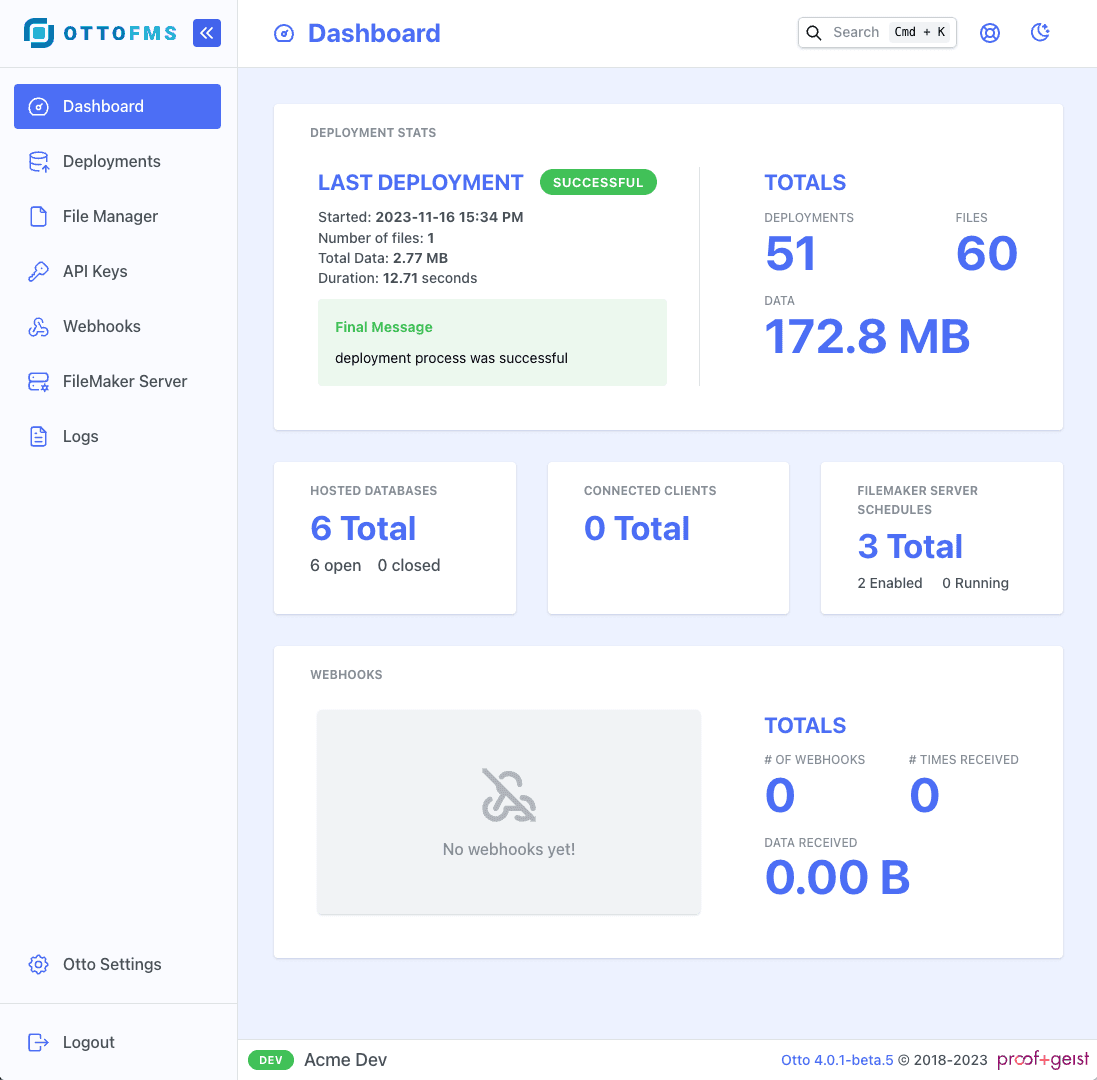Click the File Manager page icon
This screenshot has height=1080, width=1097.
click(39, 216)
